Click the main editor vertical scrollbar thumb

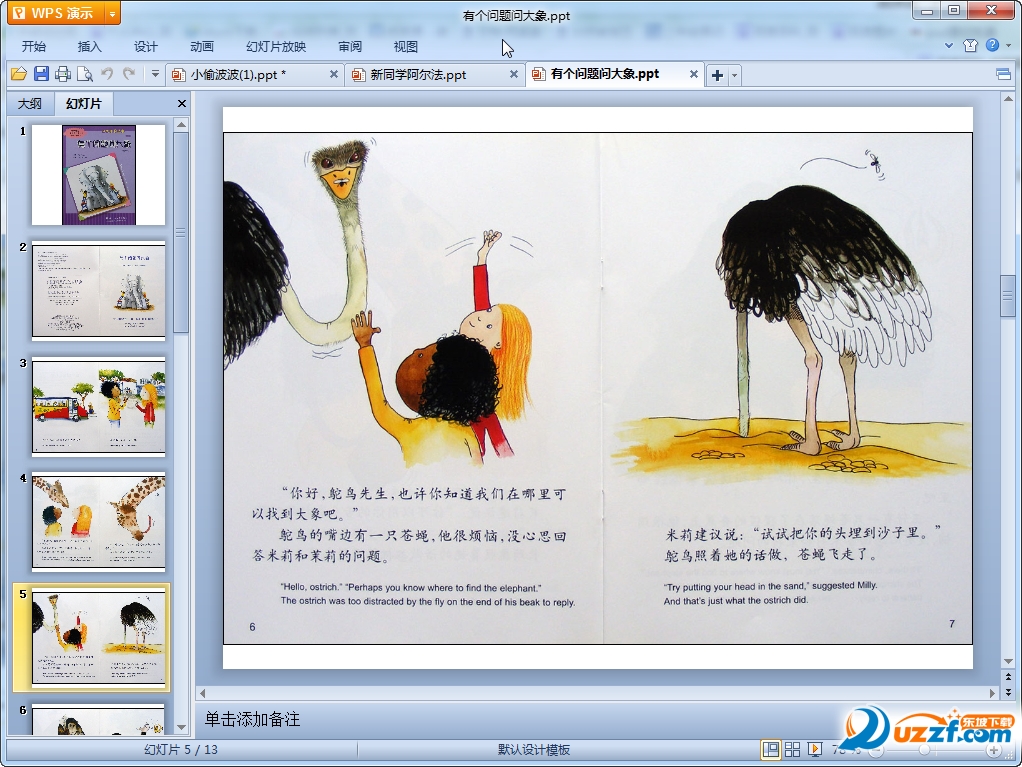click(x=1008, y=296)
